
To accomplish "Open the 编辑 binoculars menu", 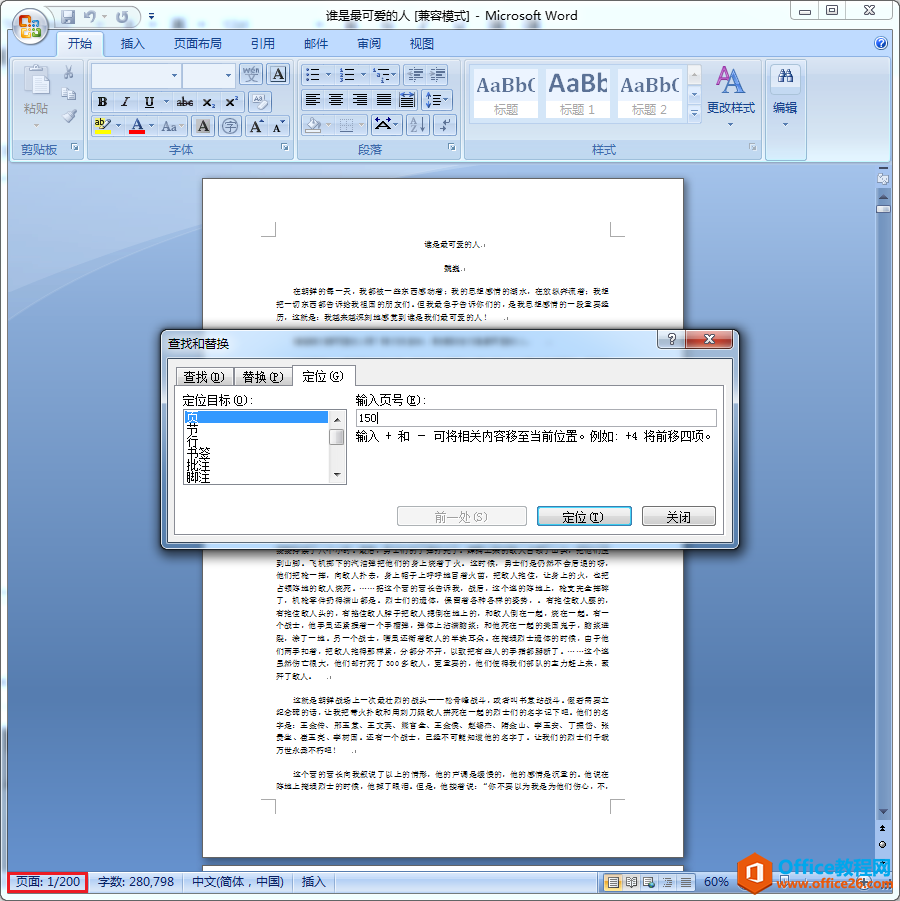I will 785,95.
